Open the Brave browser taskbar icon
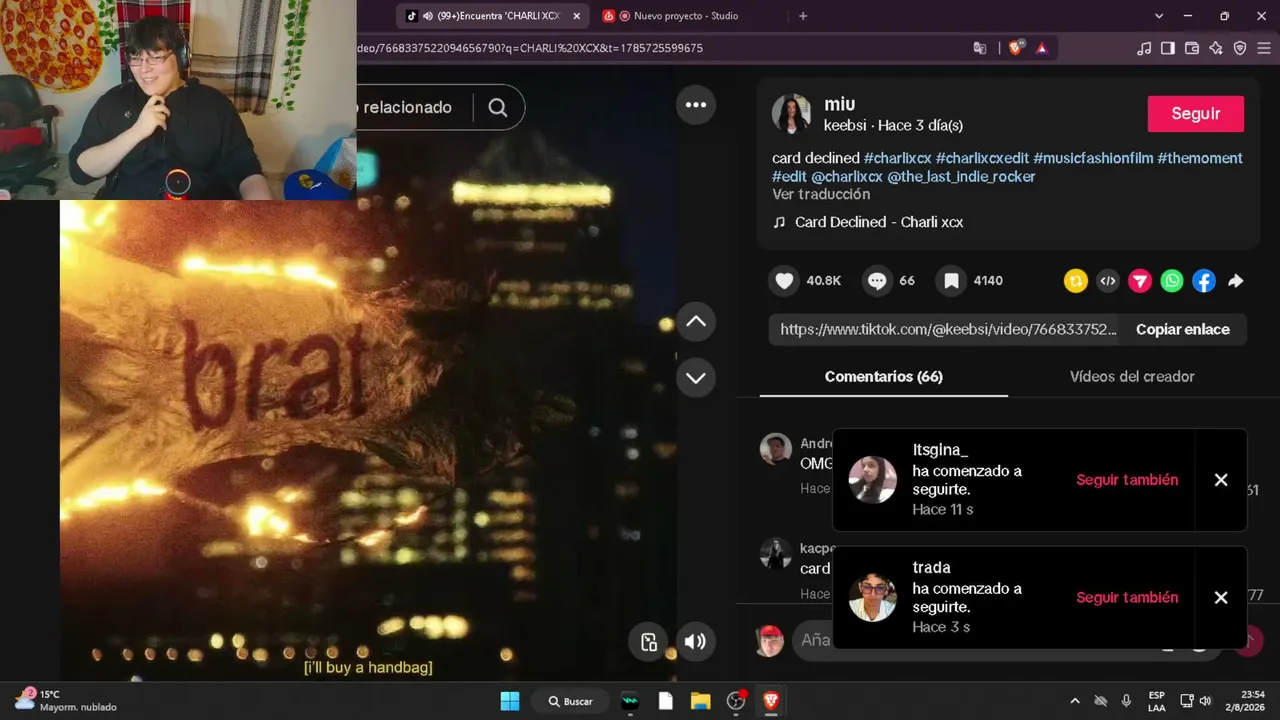This screenshot has height=720, width=1280. coord(770,701)
